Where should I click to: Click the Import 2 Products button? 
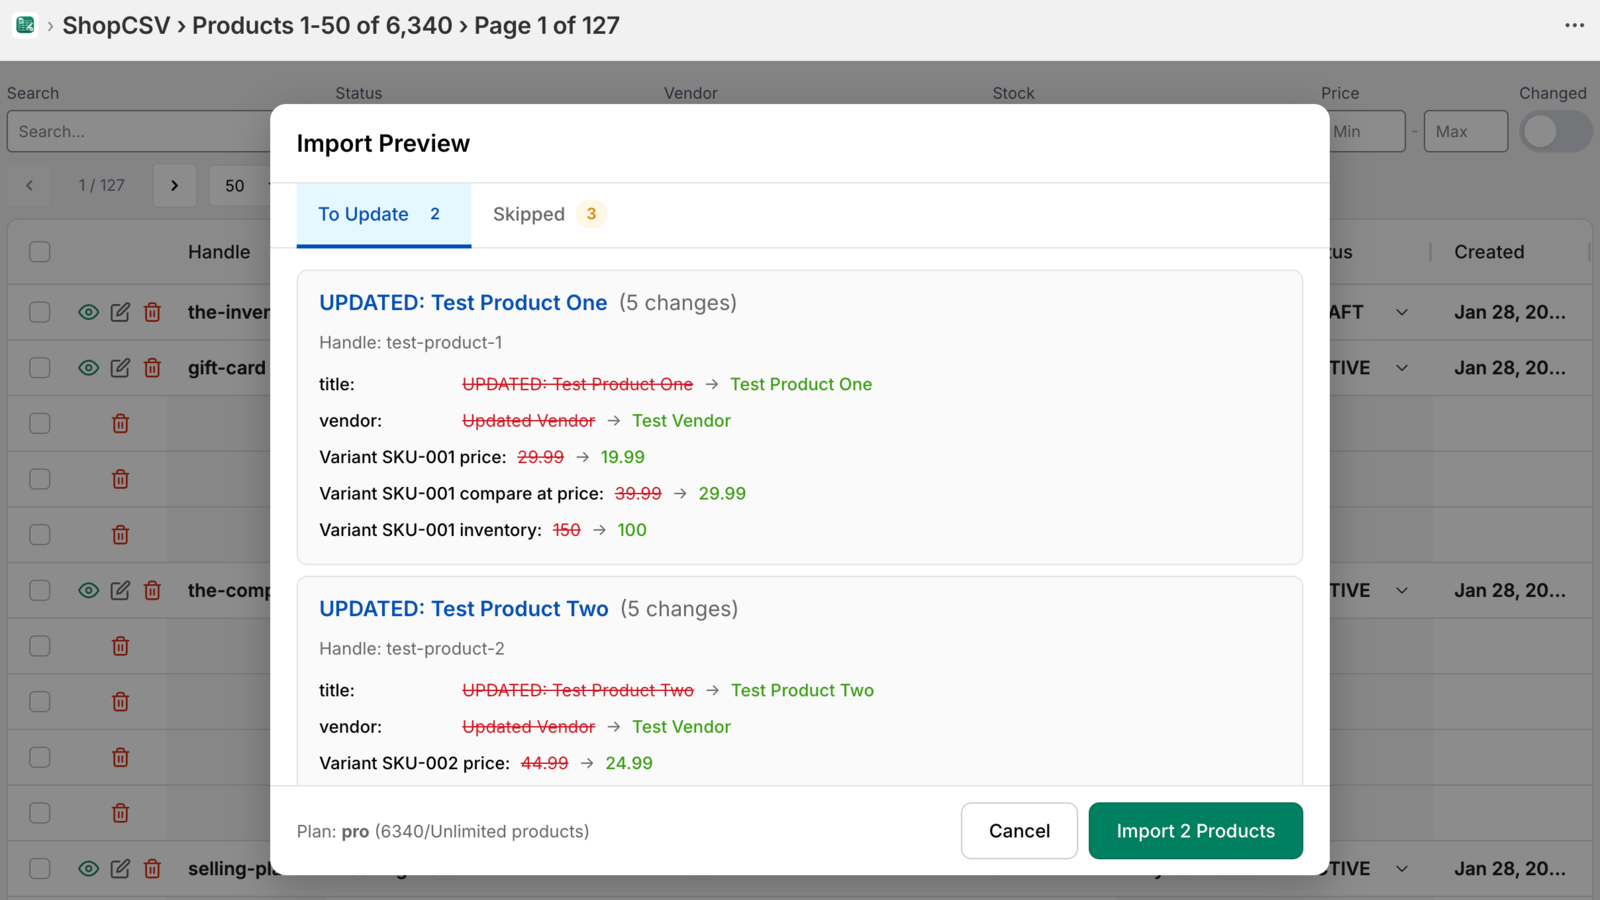point(1195,830)
